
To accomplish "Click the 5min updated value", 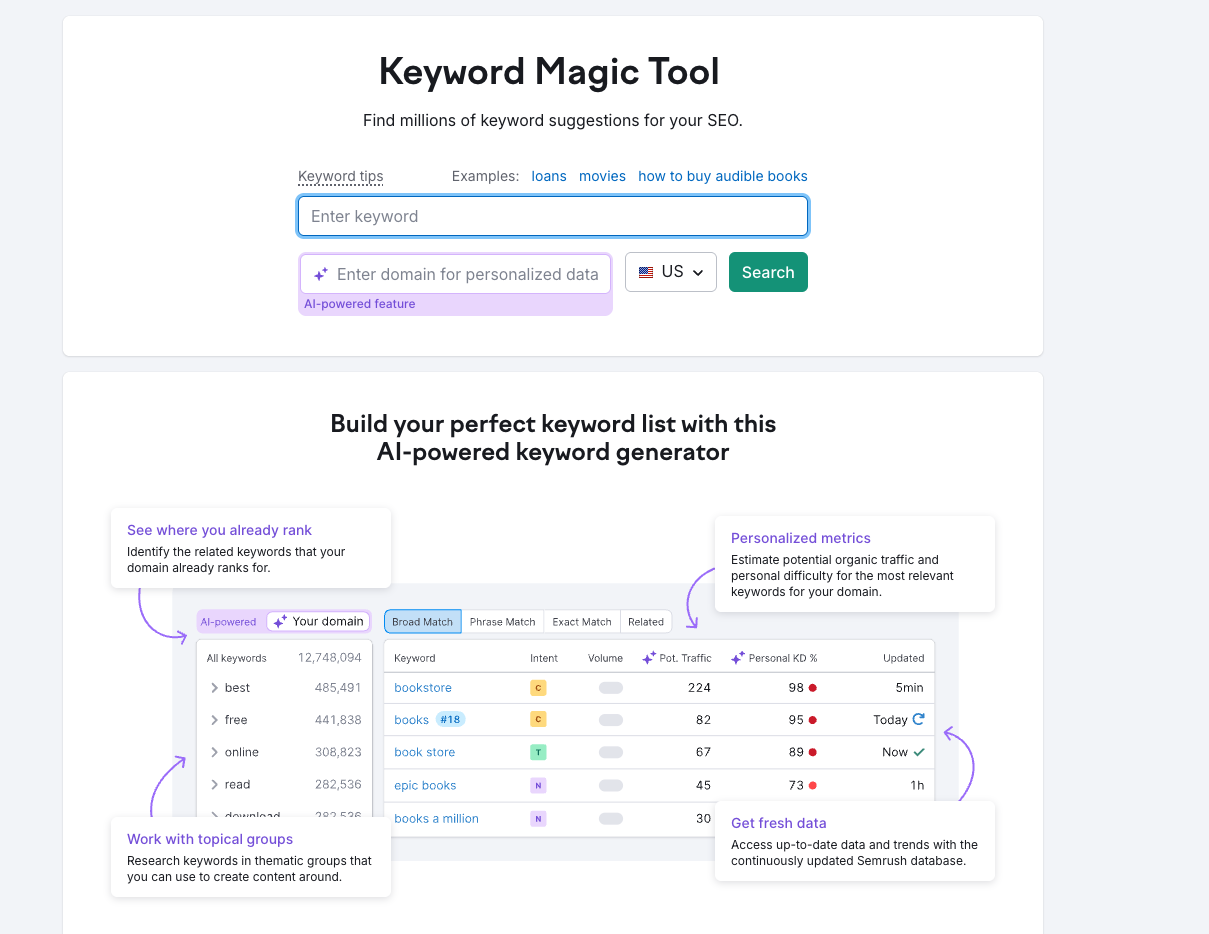I will [910, 688].
